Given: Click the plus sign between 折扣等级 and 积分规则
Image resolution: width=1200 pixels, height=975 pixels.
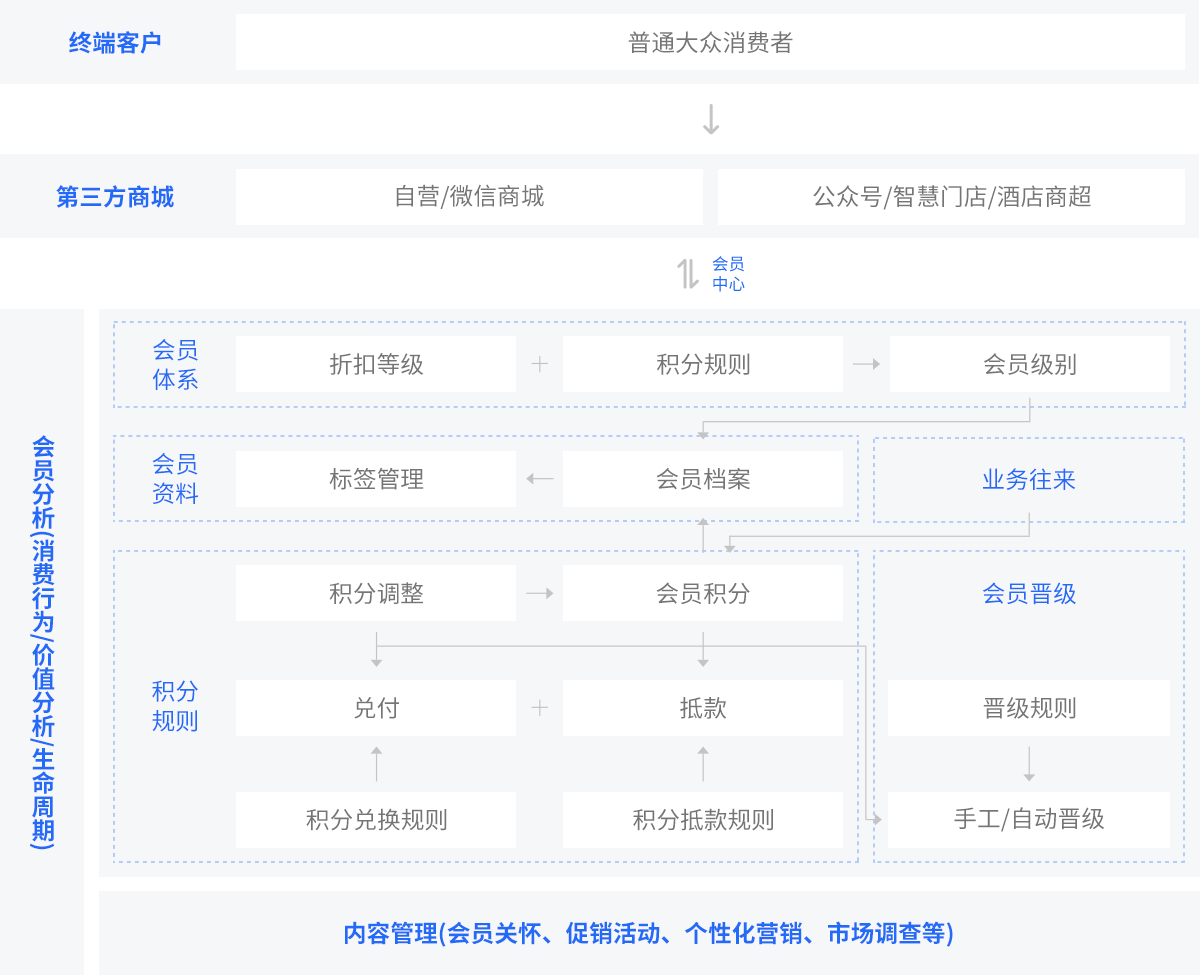Looking at the screenshot, I should [x=540, y=364].
